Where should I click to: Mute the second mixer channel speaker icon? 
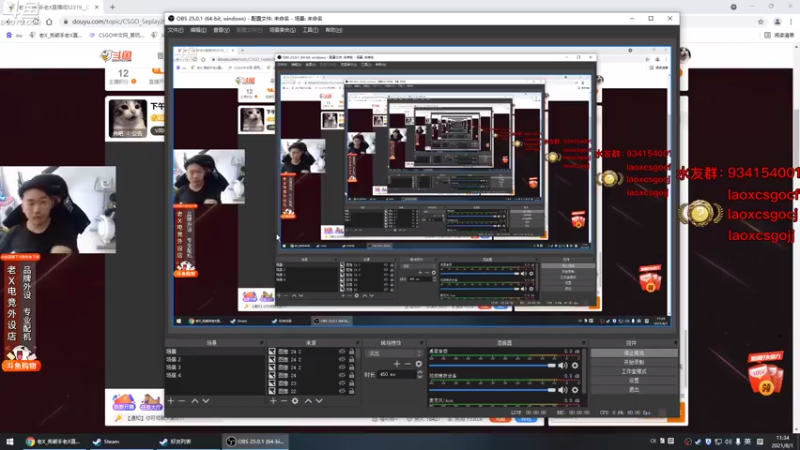point(562,390)
